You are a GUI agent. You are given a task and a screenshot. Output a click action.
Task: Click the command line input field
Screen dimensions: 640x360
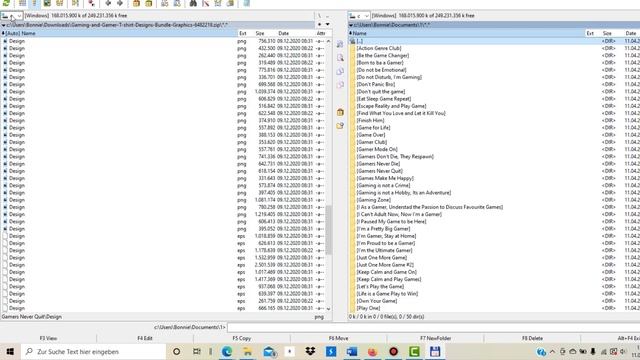pos(433,327)
